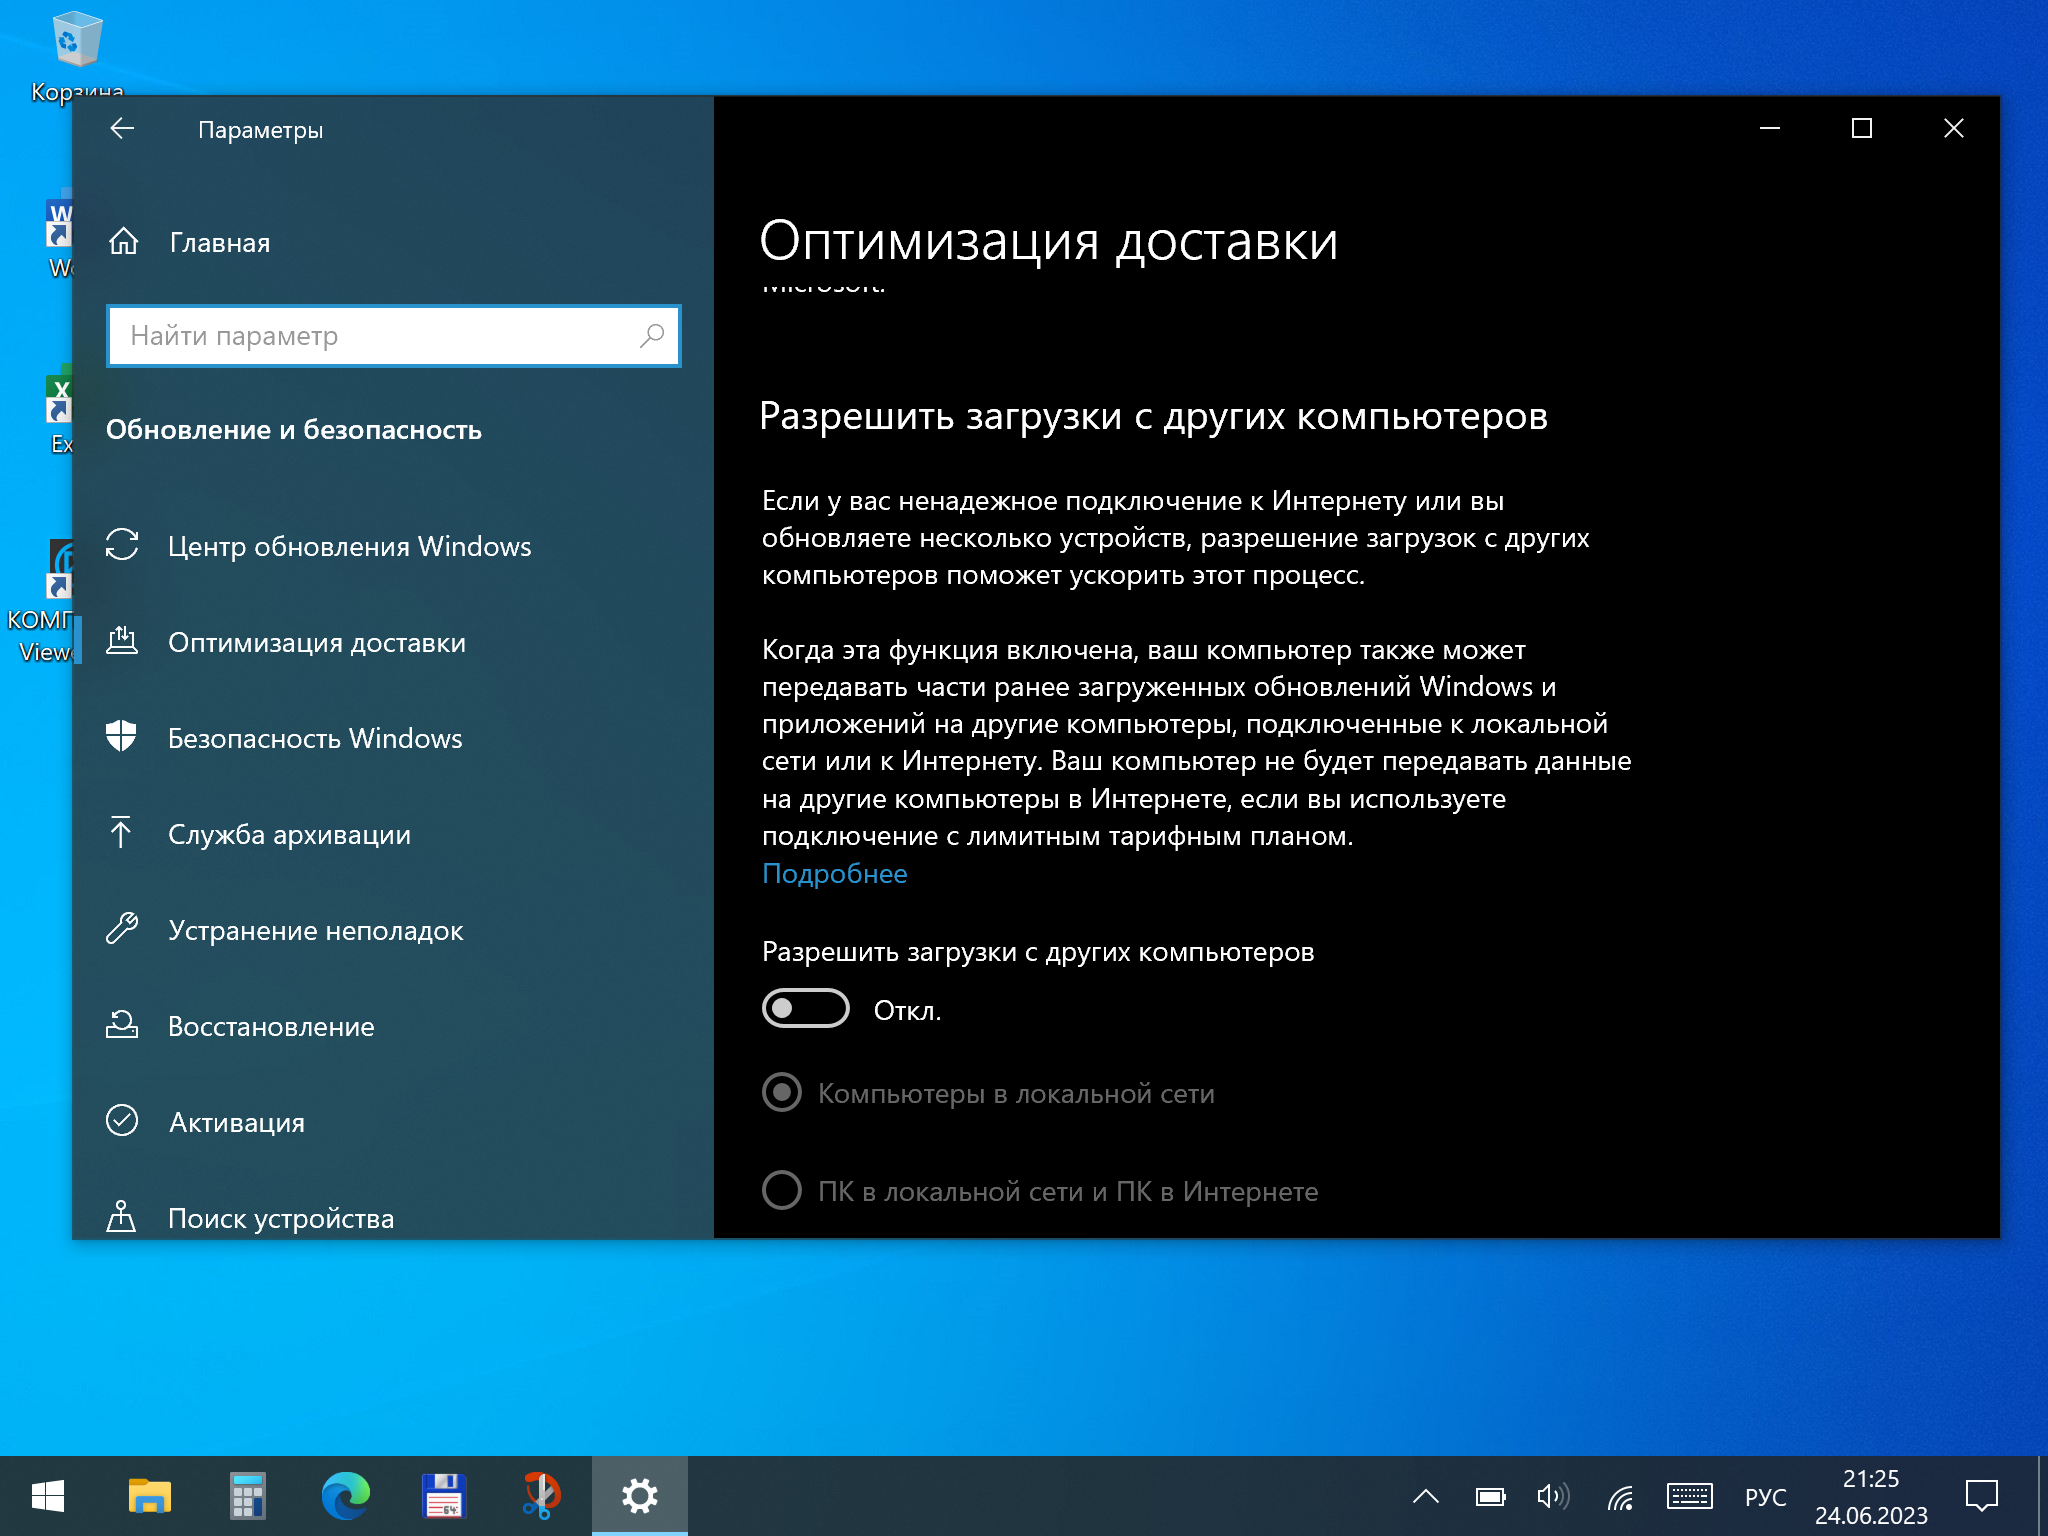This screenshot has height=1536, width=2048.
Task: Open the volume control icon
Action: [1553, 1496]
